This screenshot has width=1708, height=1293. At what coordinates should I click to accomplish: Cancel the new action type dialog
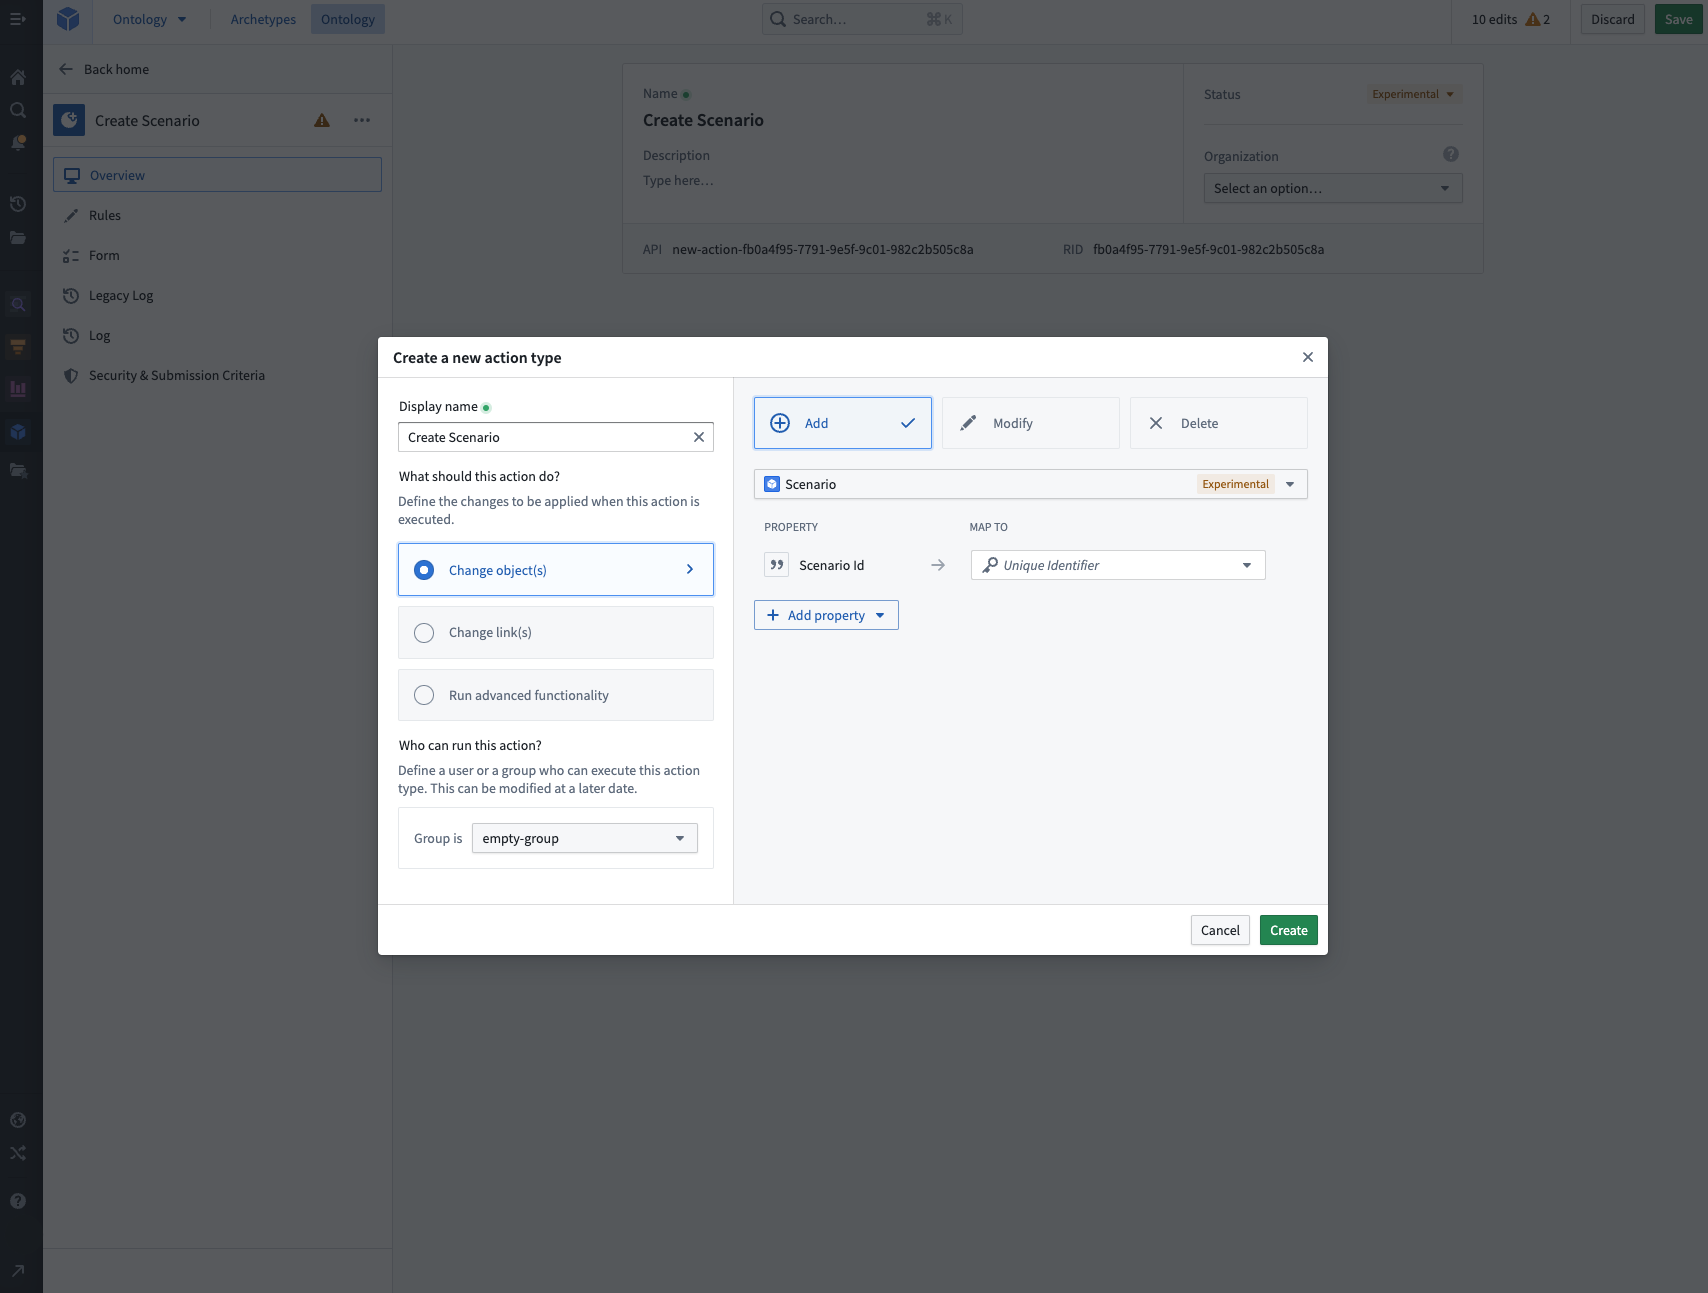pyautogui.click(x=1220, y=930)
